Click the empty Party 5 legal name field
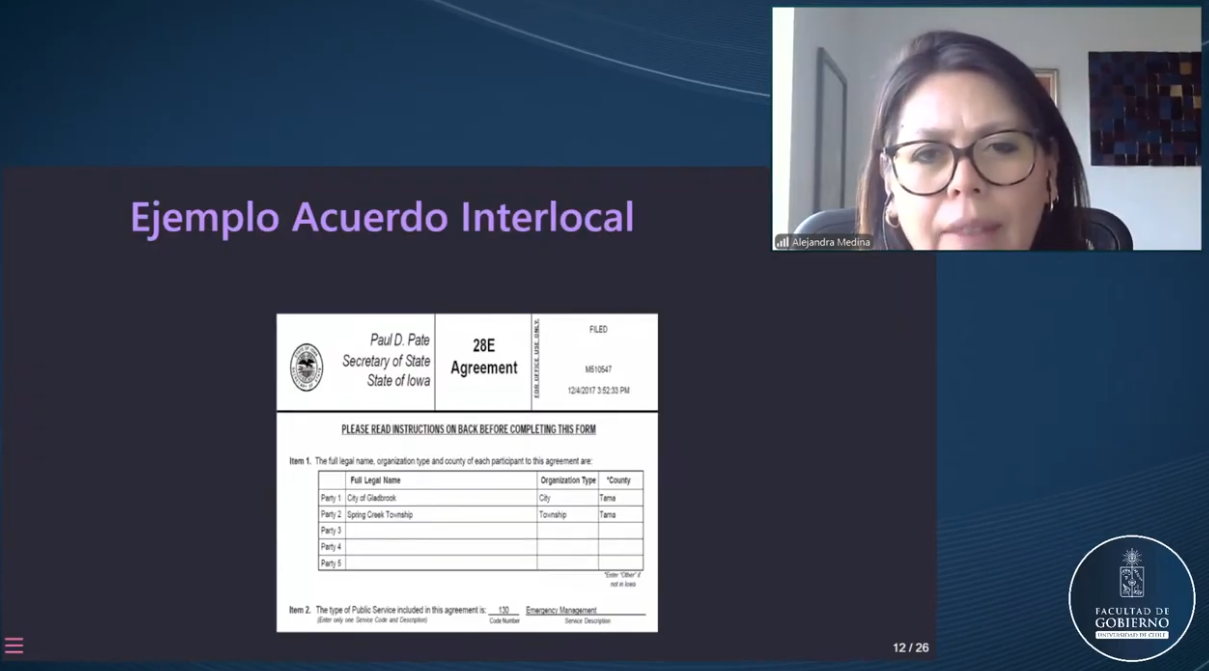 tap(440, 563)
